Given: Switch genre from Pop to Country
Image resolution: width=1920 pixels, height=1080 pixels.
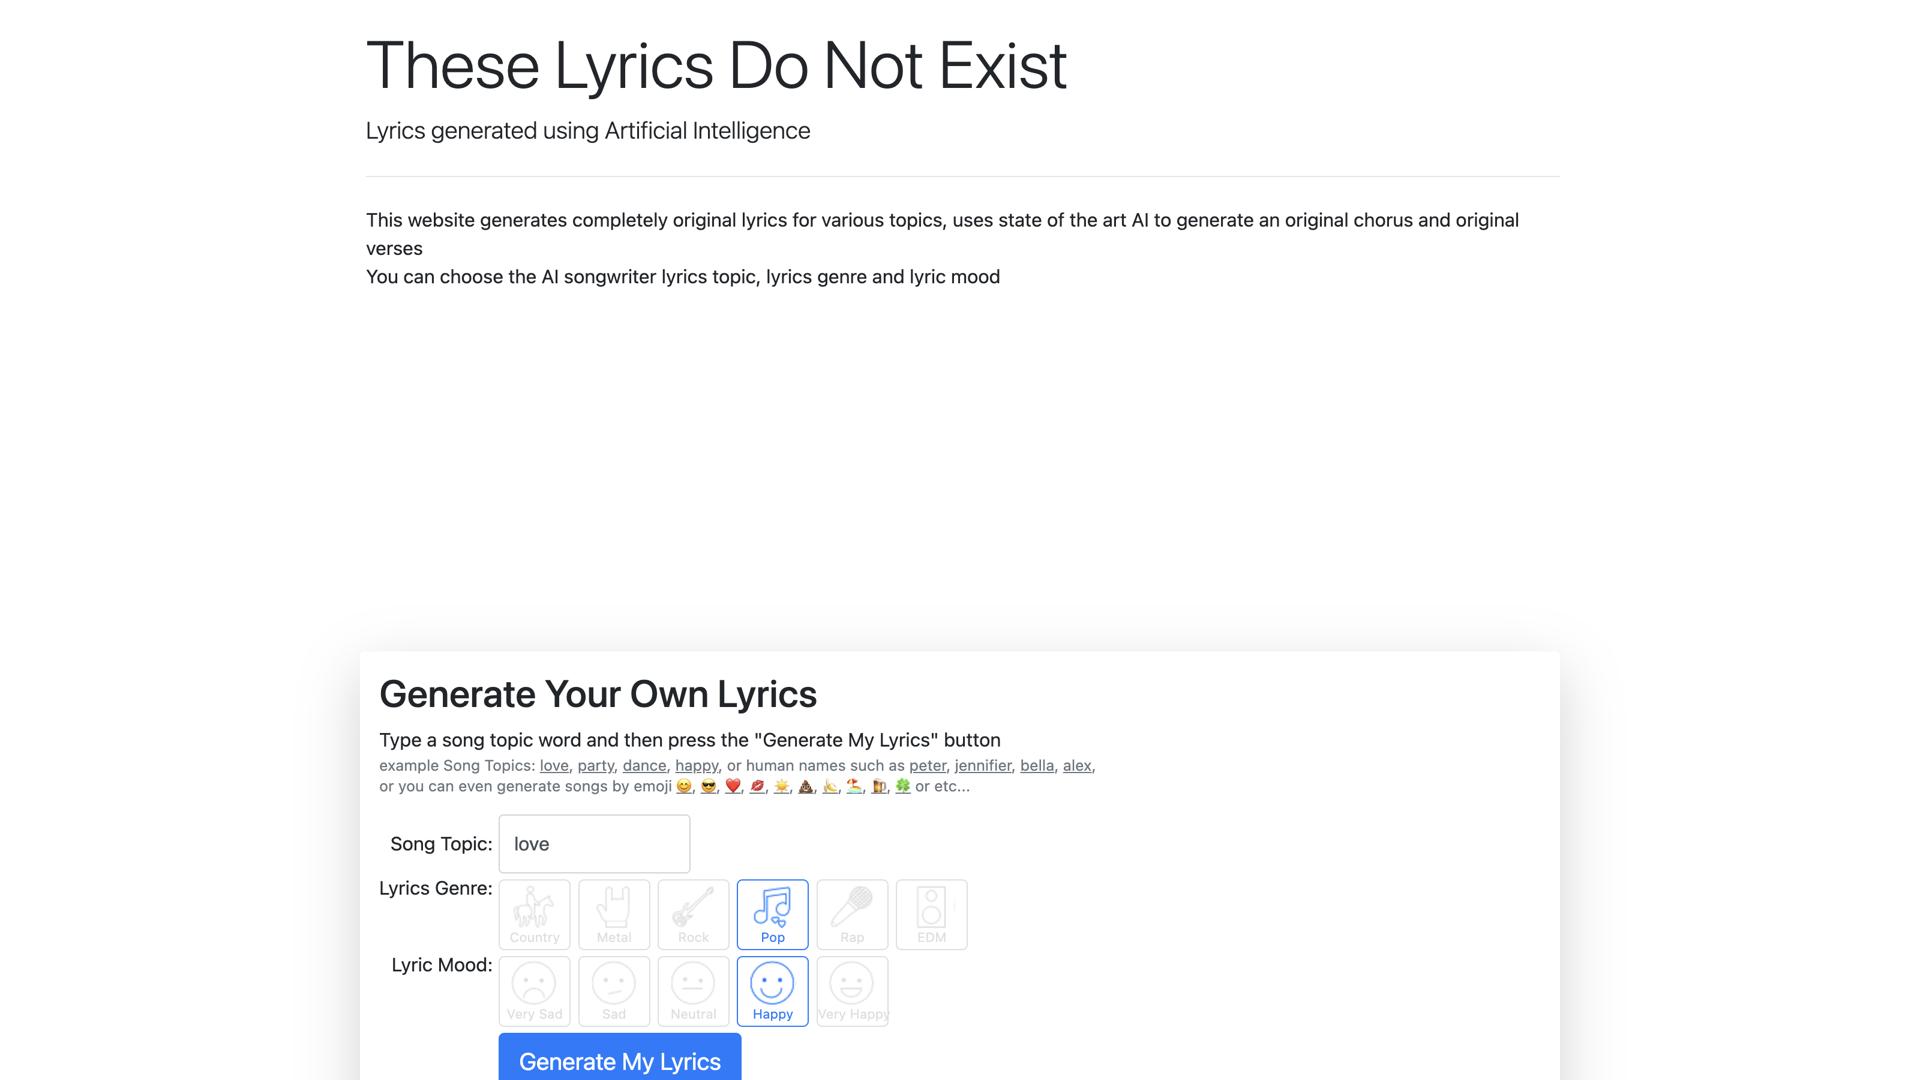Looking at the screenshot, I should click(534, 913).
